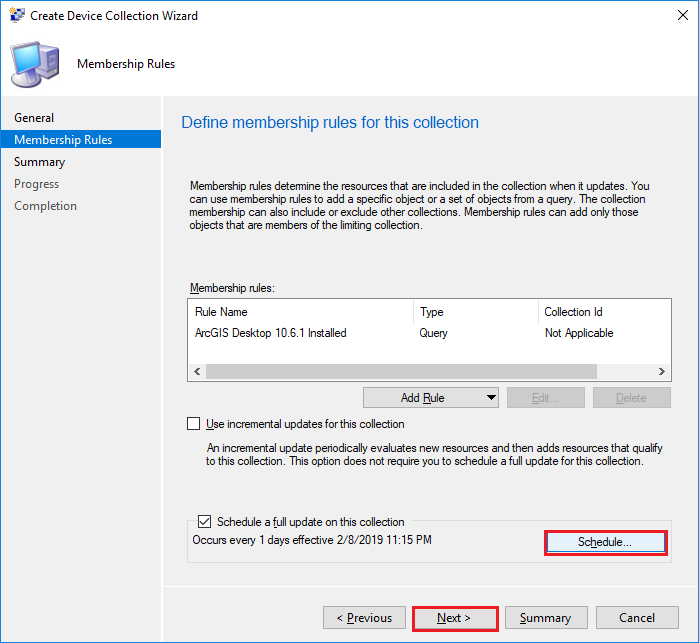Image resolution: width=699 pixels, height=643 pixels.
Task: Open the Add Rule dropdown
Action: pos(431,397)
